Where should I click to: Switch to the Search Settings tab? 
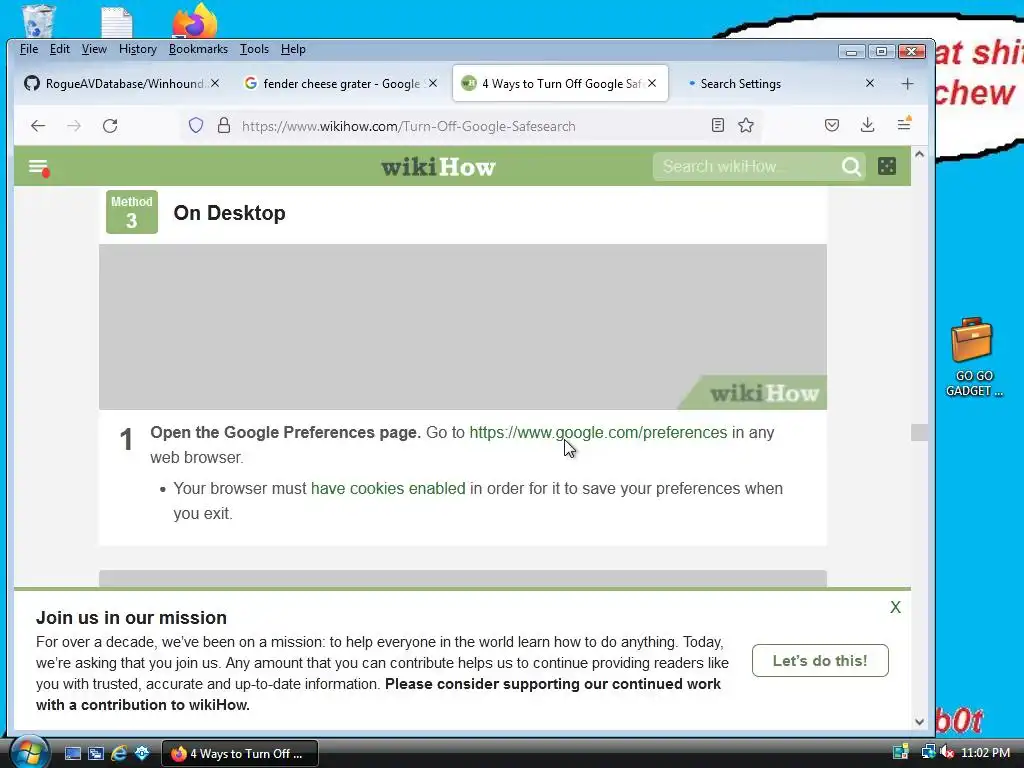tap(777, 84)
